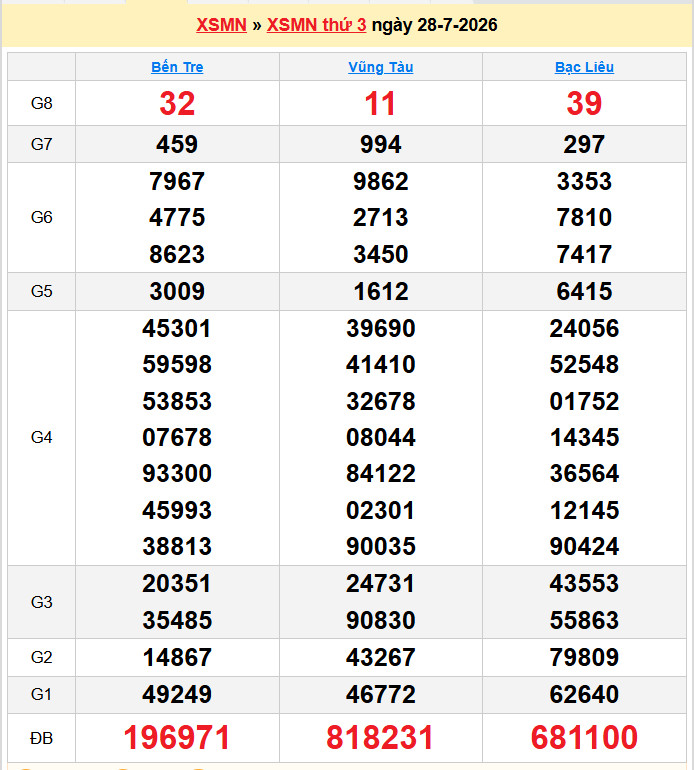Image resolution: width=694 pixels, height=770 pixels.
Task: Select the date text ngày 28-7-2026
Action: pyautogui.click(x=434, y=25)
